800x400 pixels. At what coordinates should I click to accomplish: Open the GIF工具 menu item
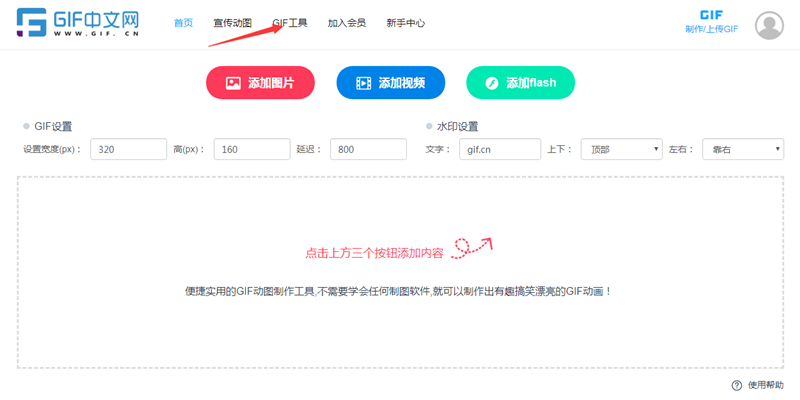pyautogui.click(x=290, y=23)
